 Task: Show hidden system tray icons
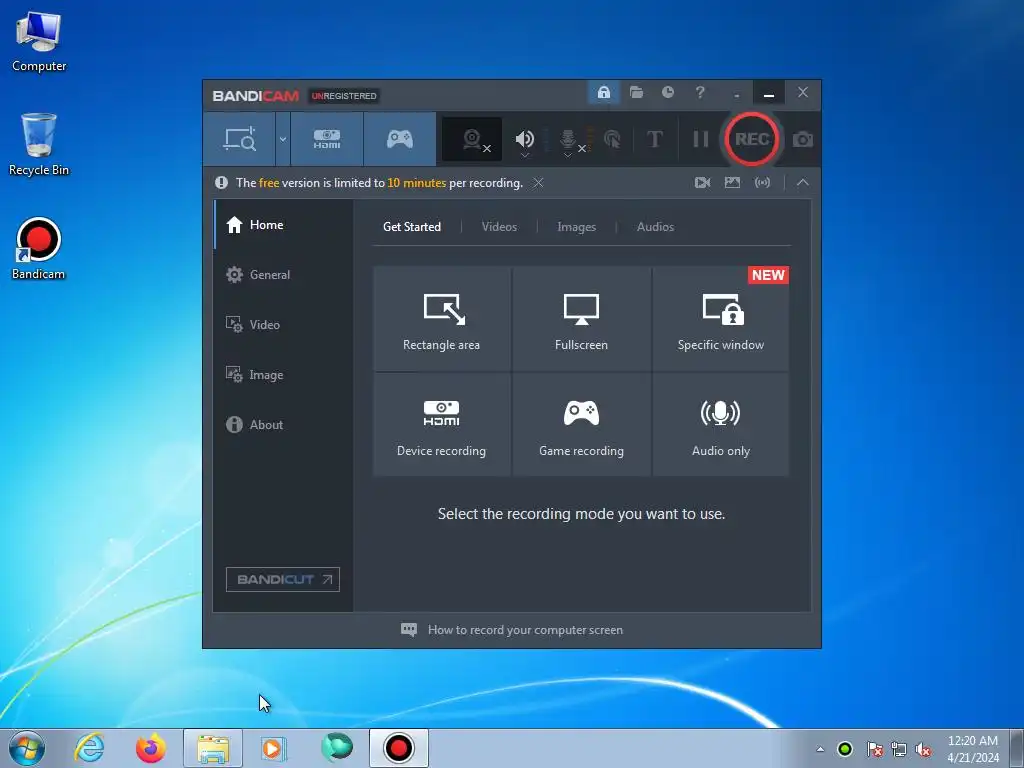(x=820, y=749)
